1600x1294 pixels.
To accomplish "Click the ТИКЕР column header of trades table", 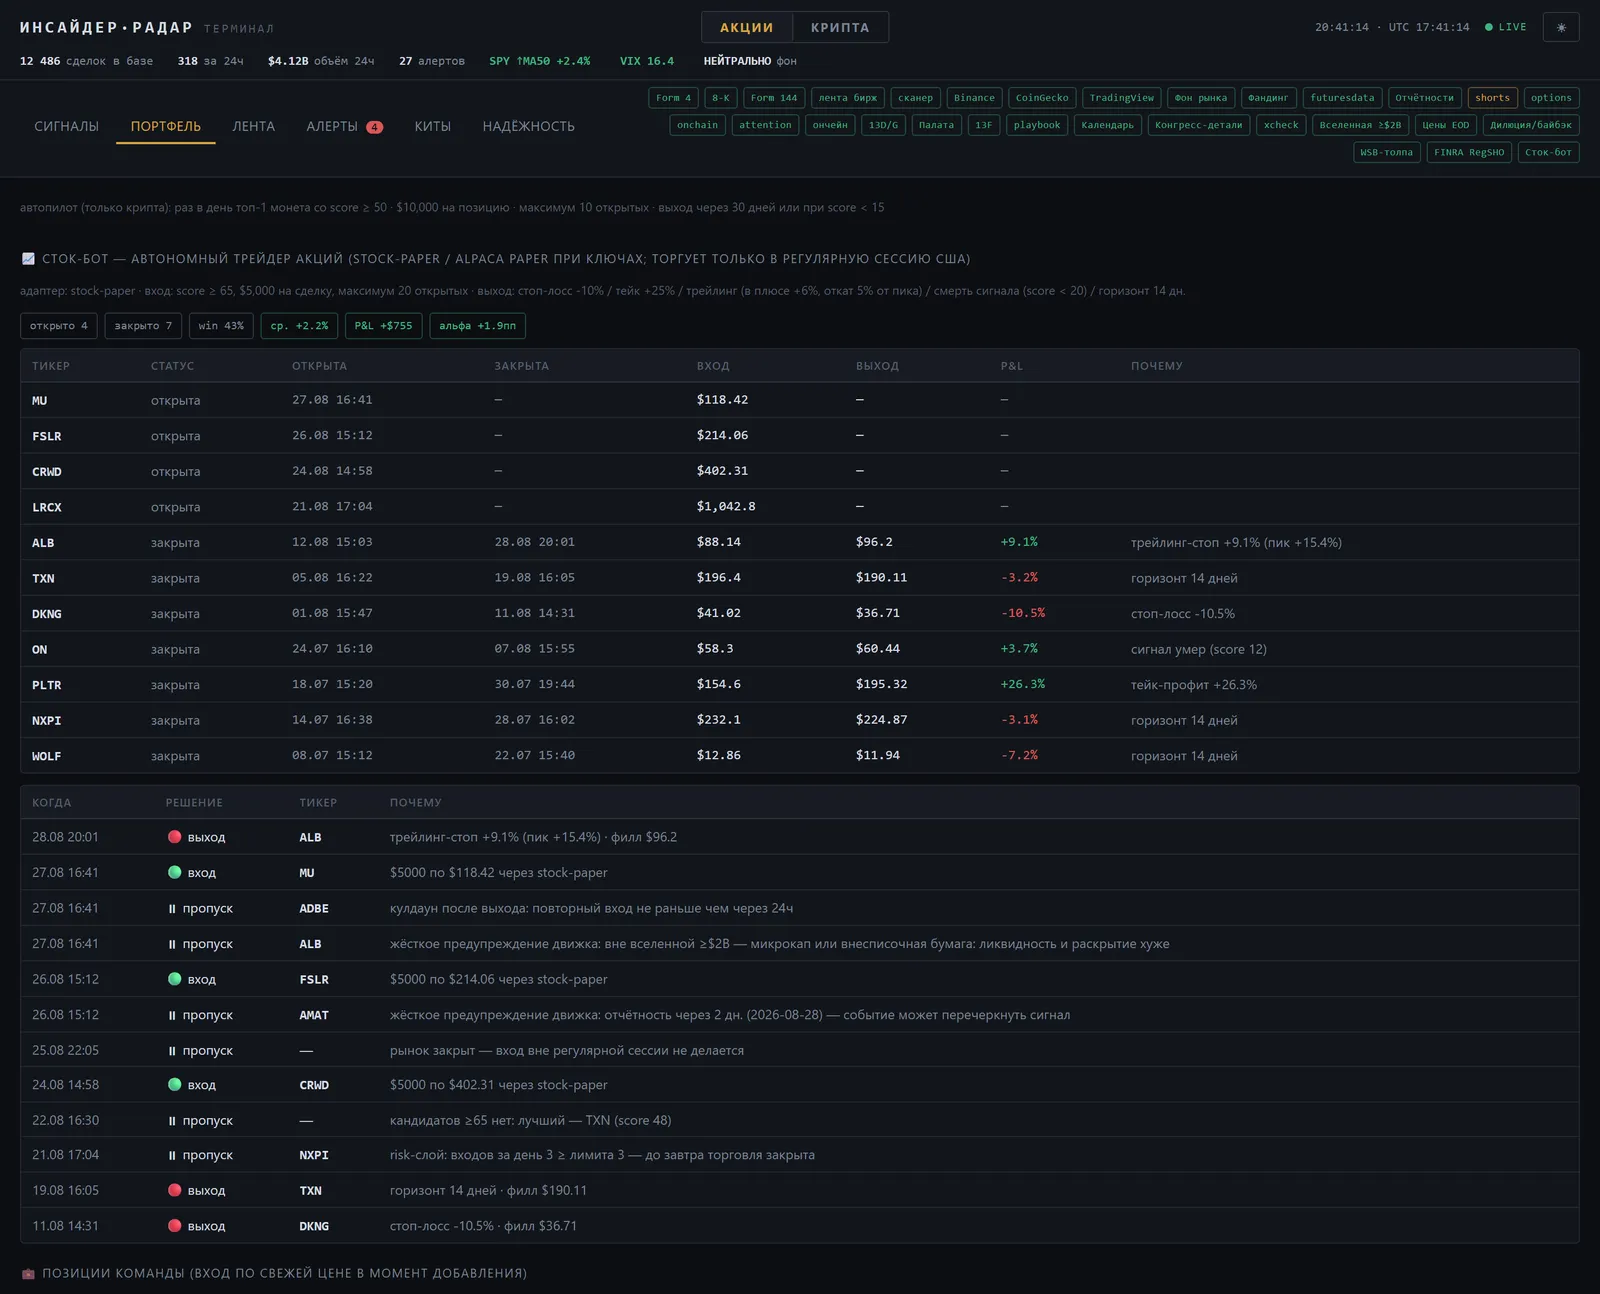I will tap(51, 366).
